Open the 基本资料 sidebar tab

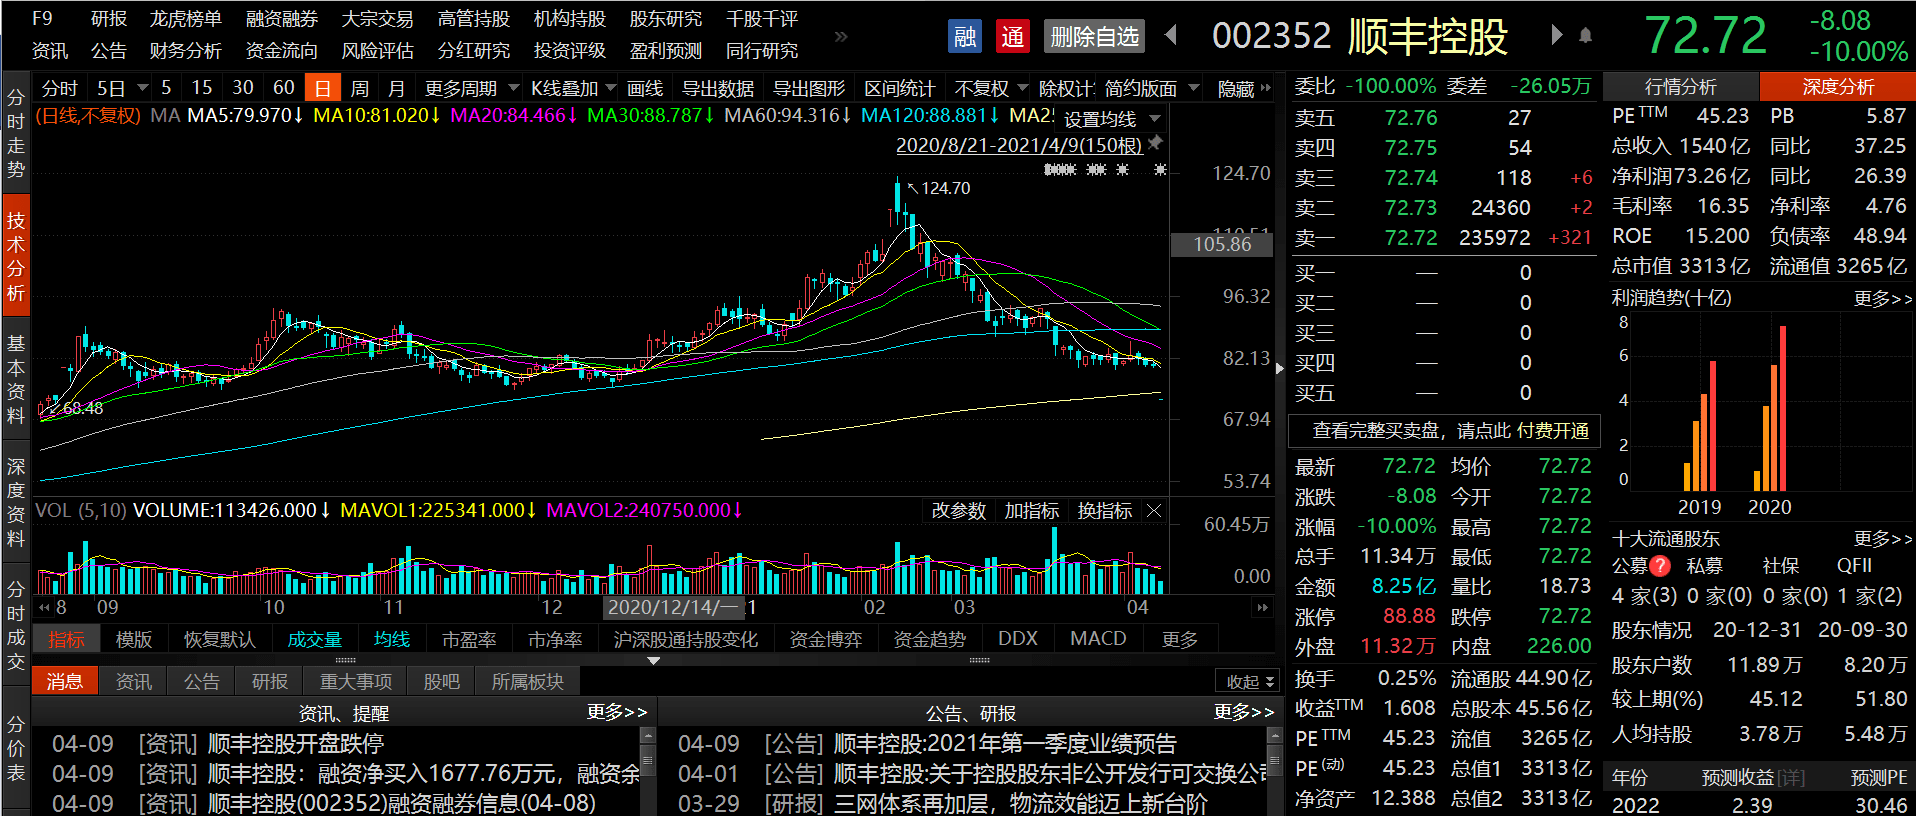coord(16,379)
